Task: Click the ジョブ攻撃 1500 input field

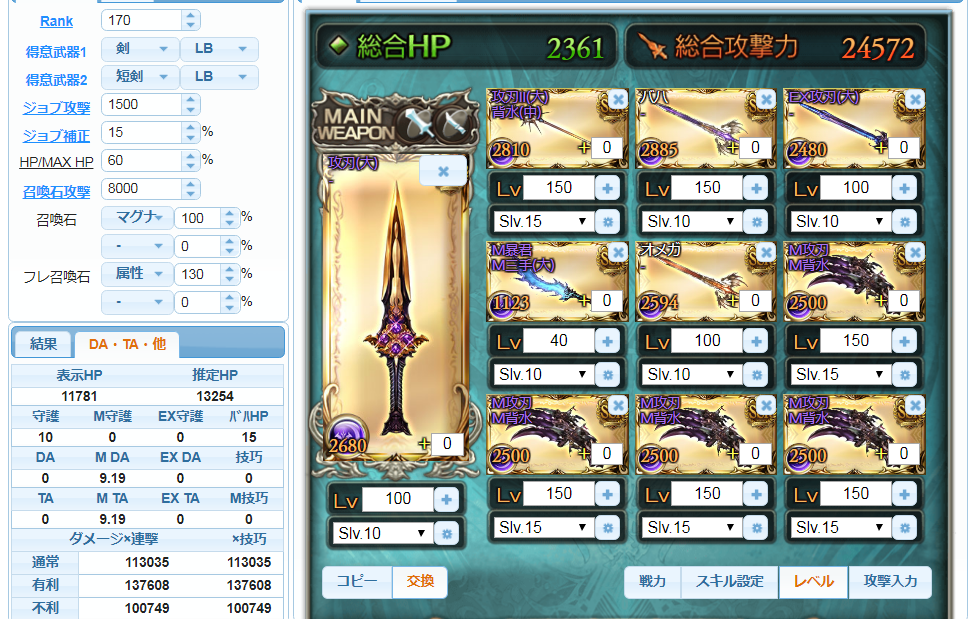Action: [142, 104]
